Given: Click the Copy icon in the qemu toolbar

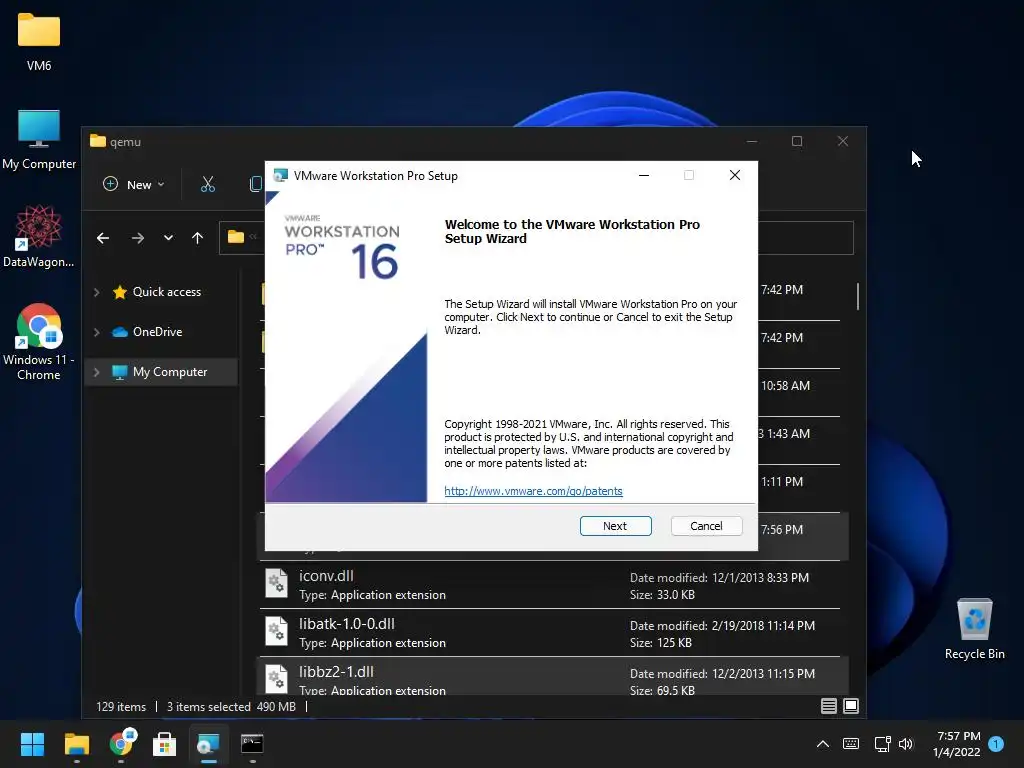Looking at the screenshot, I should (x=255, y=185).
